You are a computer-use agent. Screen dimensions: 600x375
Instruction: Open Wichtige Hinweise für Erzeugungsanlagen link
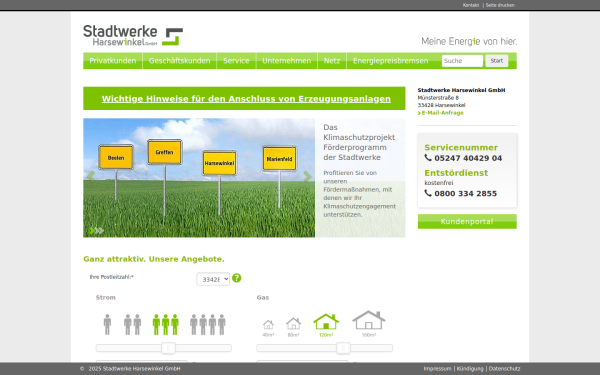(x=246, y=99)
